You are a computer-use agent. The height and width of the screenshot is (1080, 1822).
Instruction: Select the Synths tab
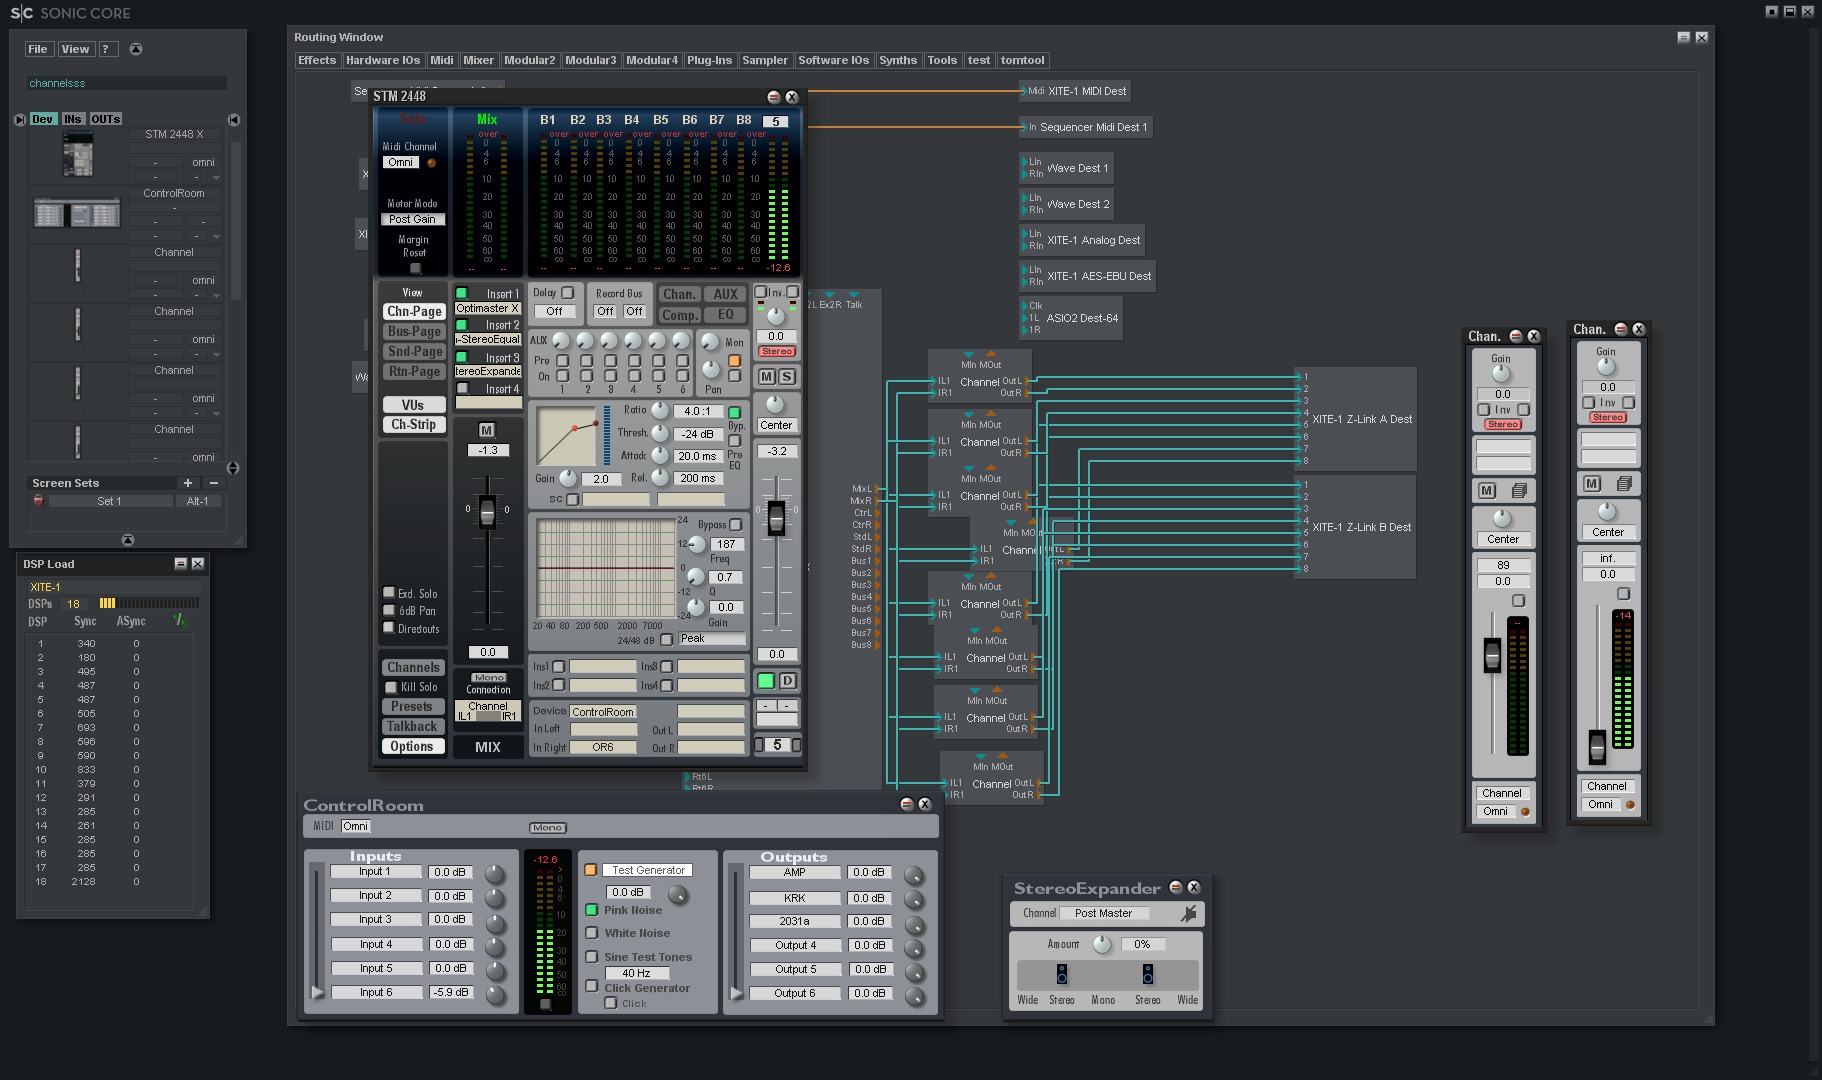coord(898,60)
